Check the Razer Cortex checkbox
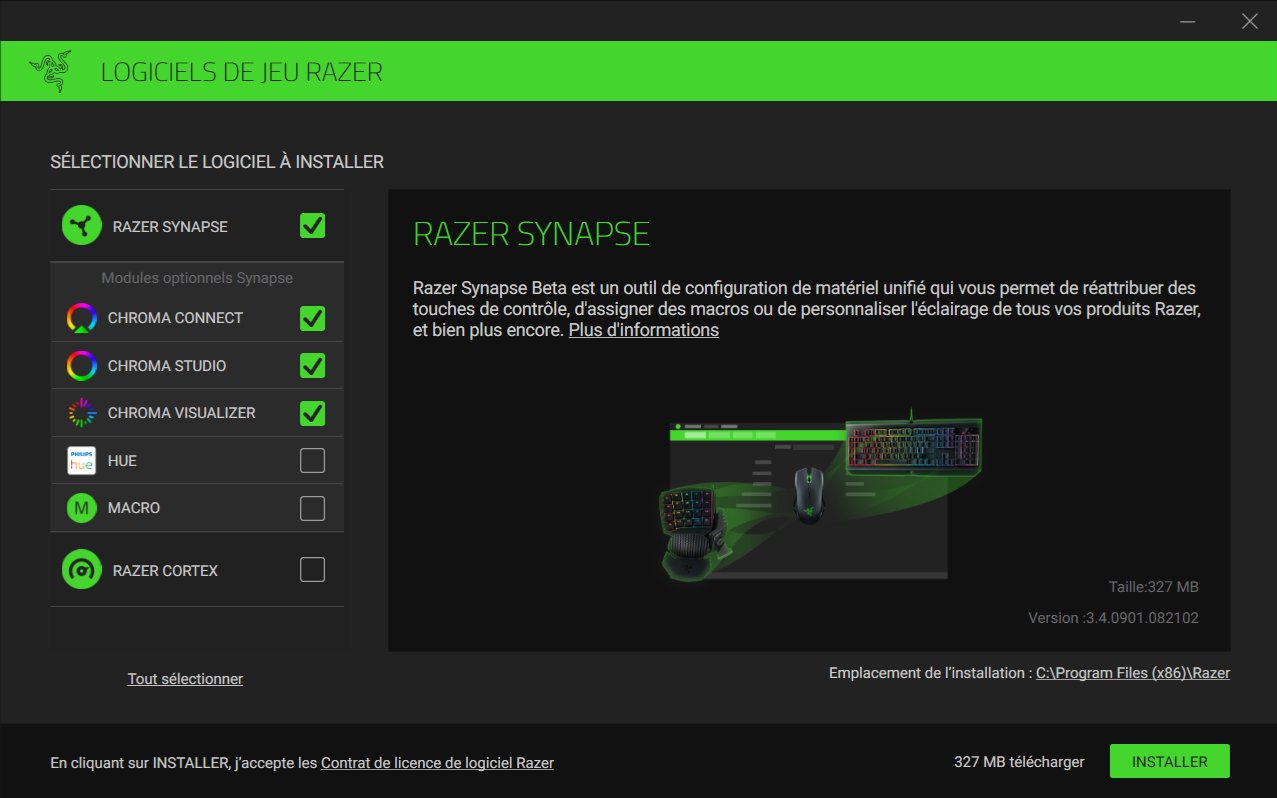Screen dimensions: 1277x798 312,569
